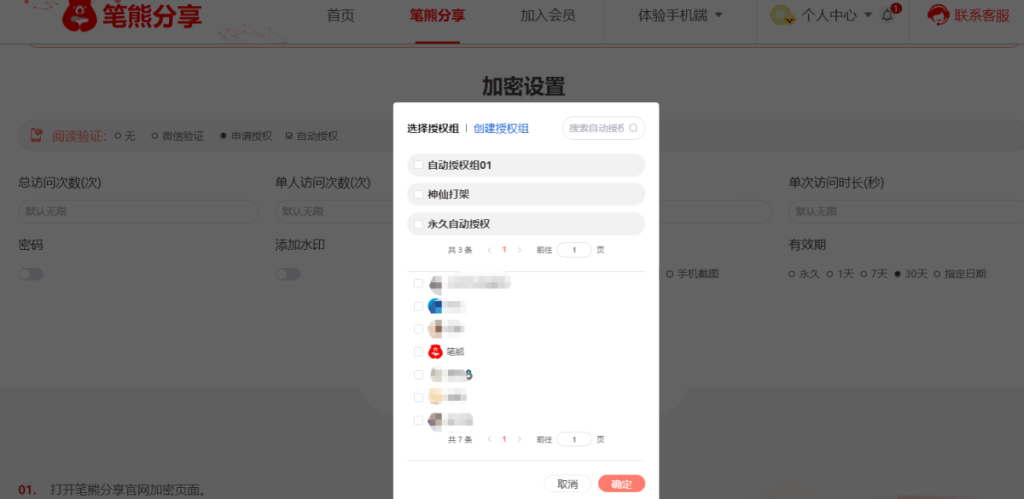Check the 永久自动授权 checkbox

[419, 224]
